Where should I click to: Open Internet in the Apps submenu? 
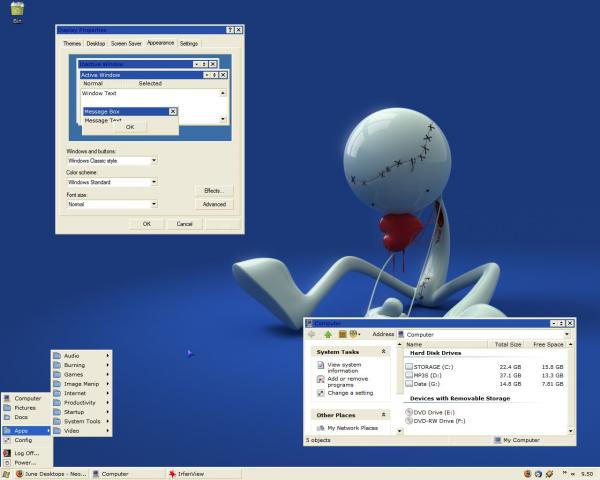82,393
